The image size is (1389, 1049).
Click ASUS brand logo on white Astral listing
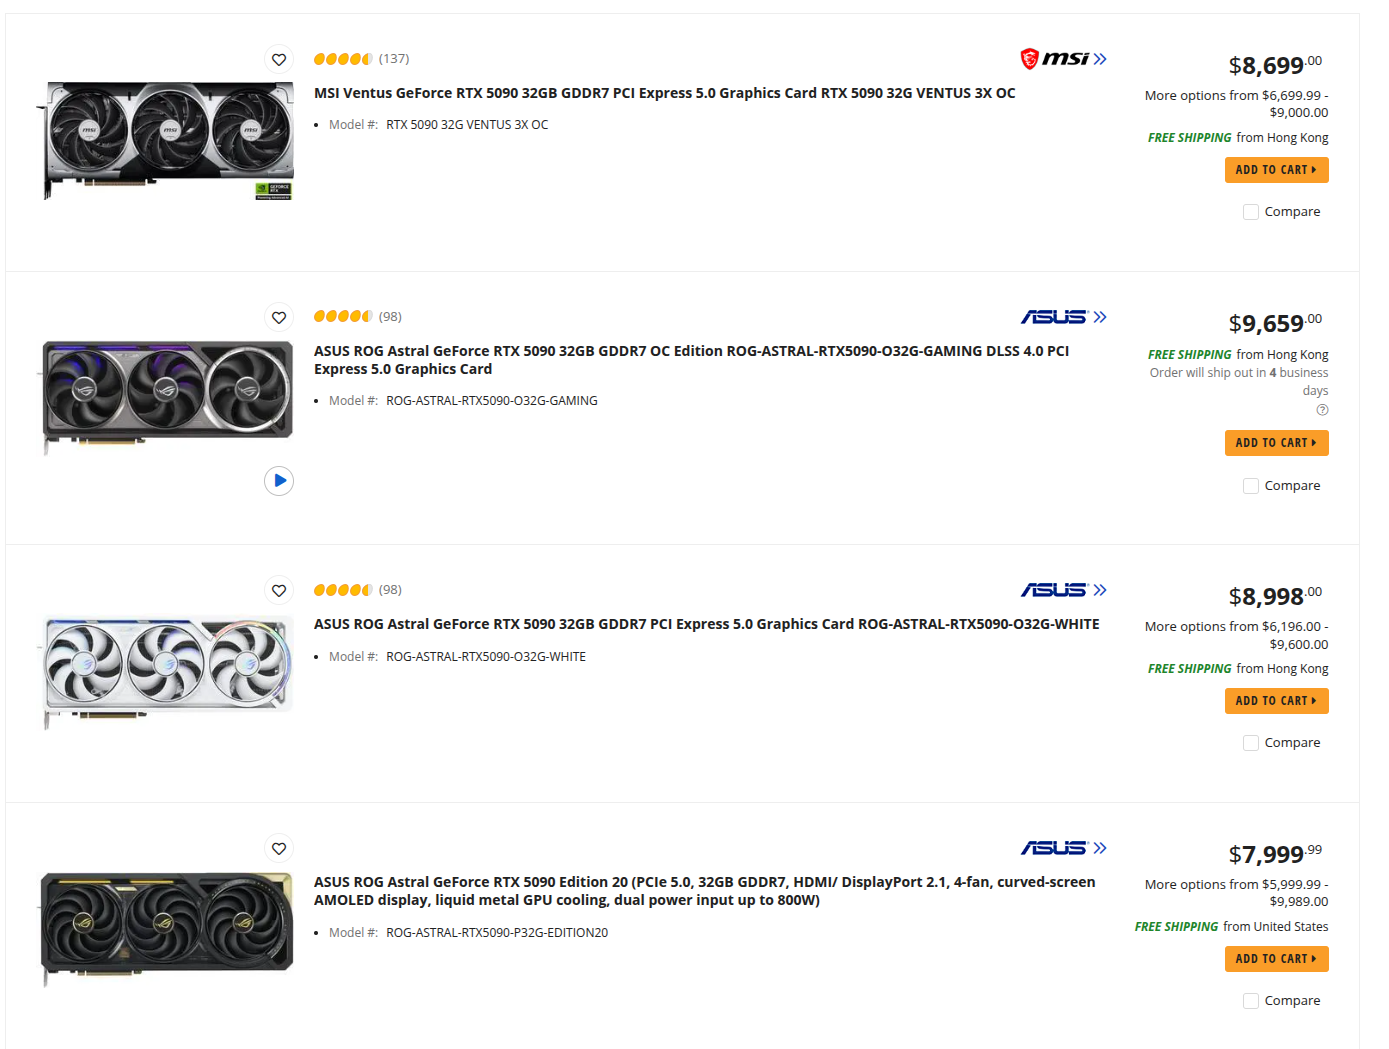point(1063,590)
